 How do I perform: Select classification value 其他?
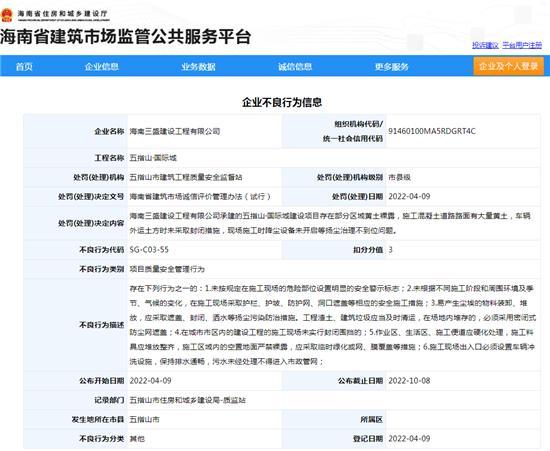pyautogui.click(x=137, y=438)
